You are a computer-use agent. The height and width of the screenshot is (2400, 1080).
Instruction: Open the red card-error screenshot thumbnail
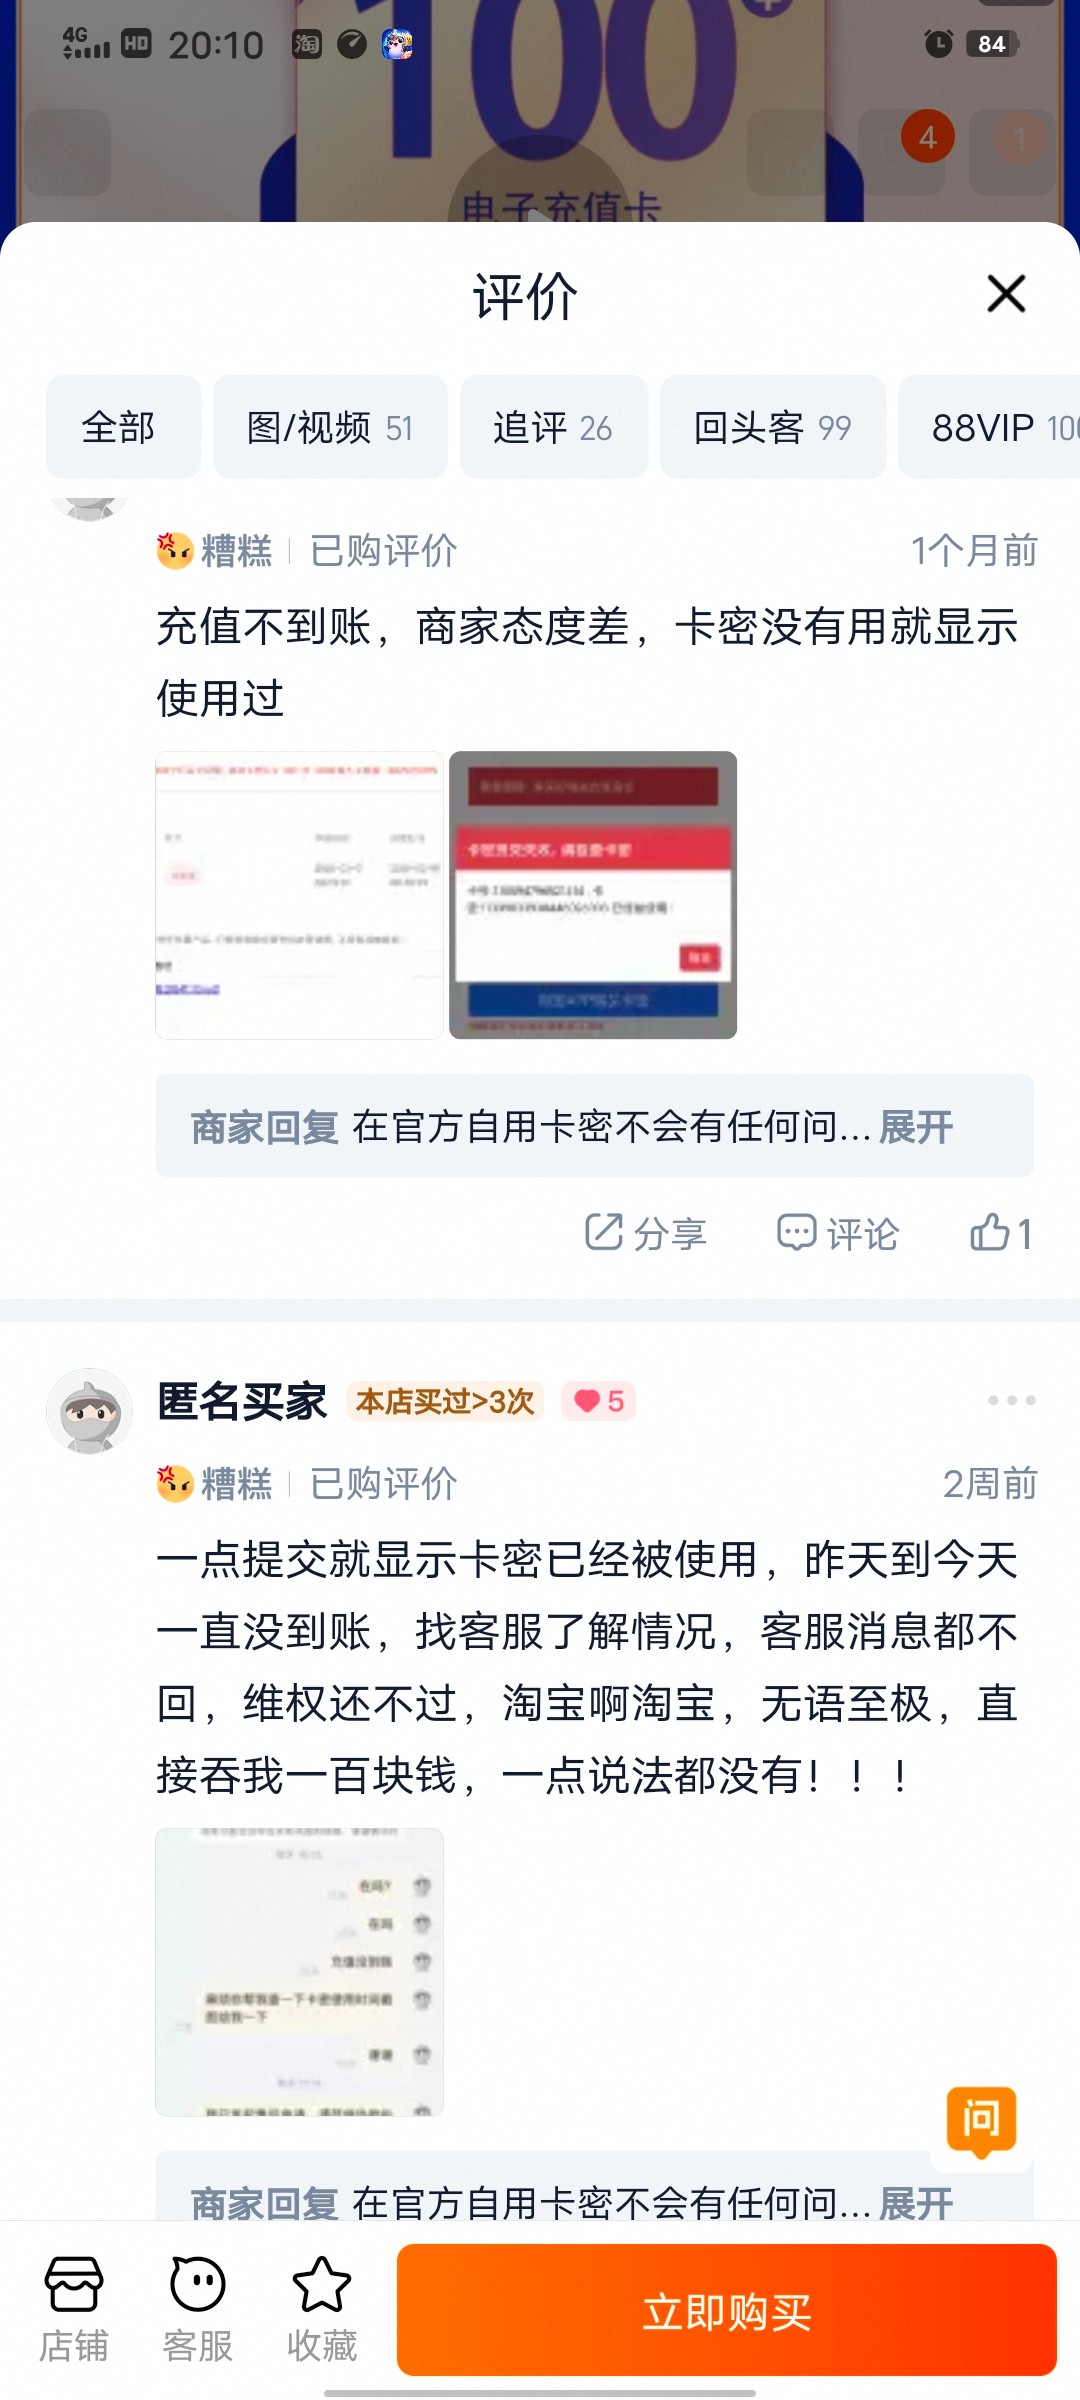click(x=593, y=895)
